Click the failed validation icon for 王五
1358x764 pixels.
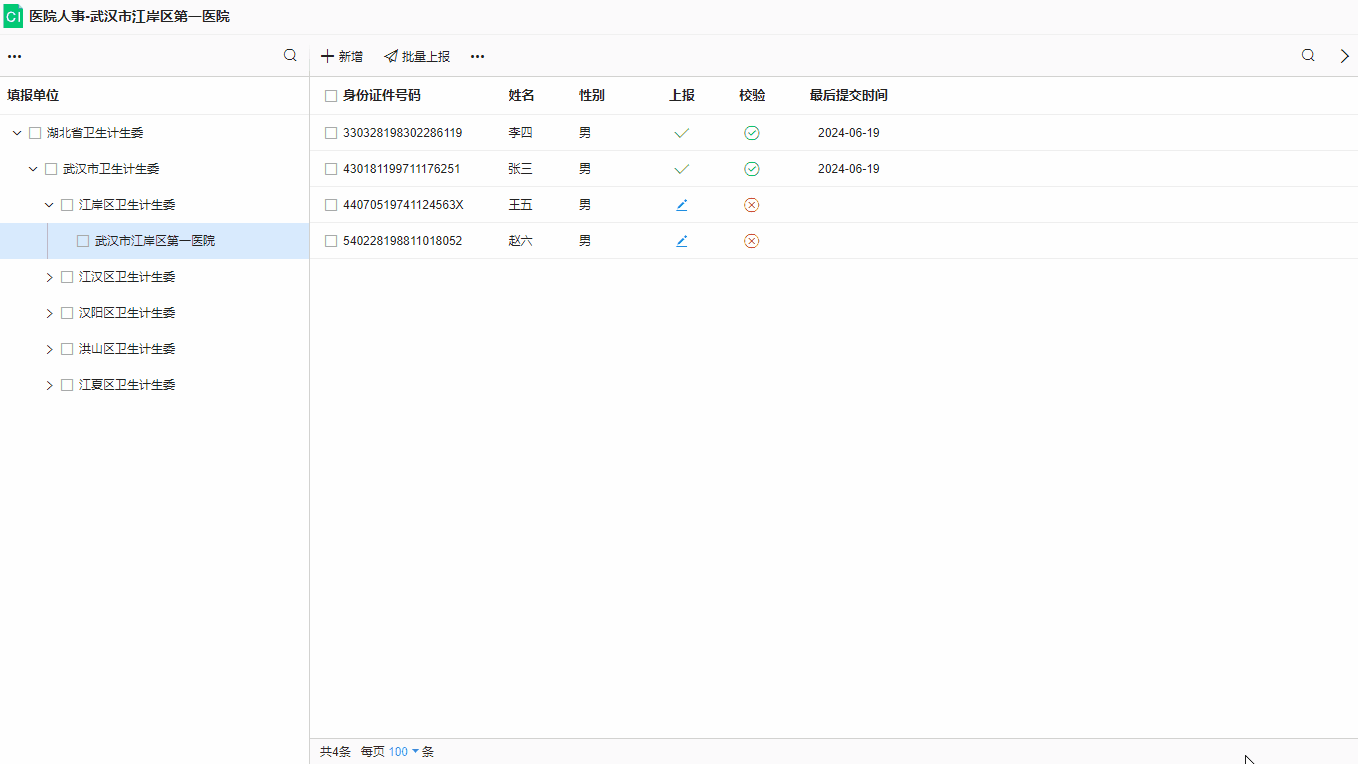[752, 205]
